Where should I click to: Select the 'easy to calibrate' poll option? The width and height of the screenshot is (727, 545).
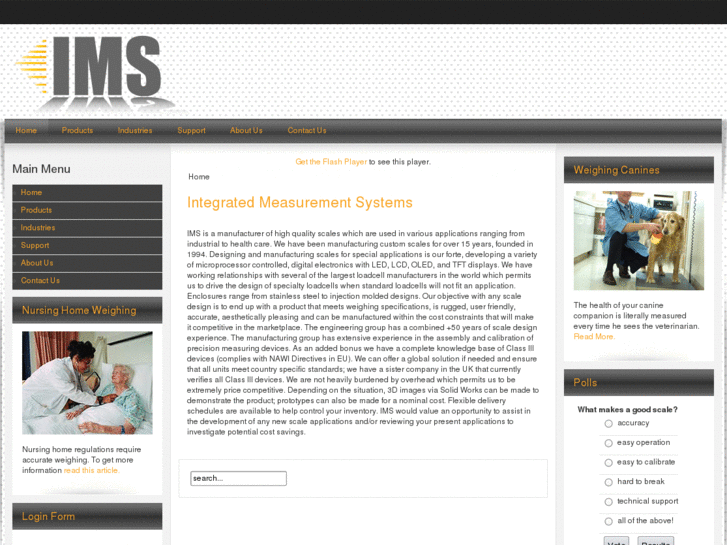609,462
